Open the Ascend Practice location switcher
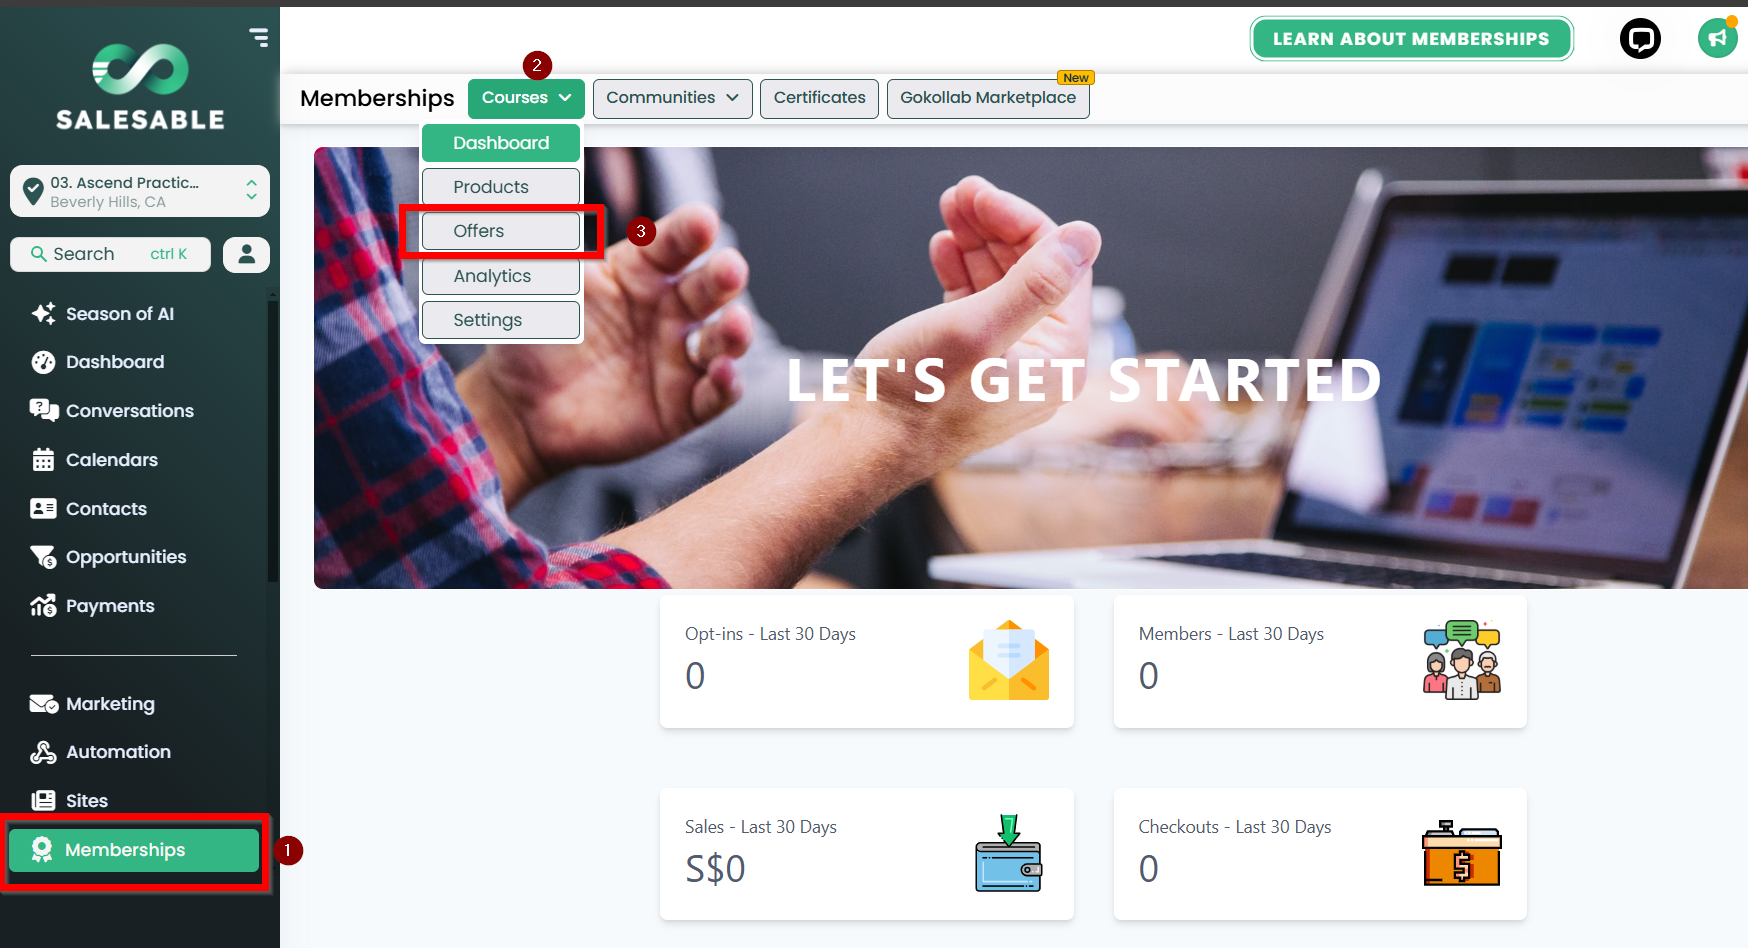The width and height of the screenshot is (1748, 948). pyautogui.click(x=140, y=191)
